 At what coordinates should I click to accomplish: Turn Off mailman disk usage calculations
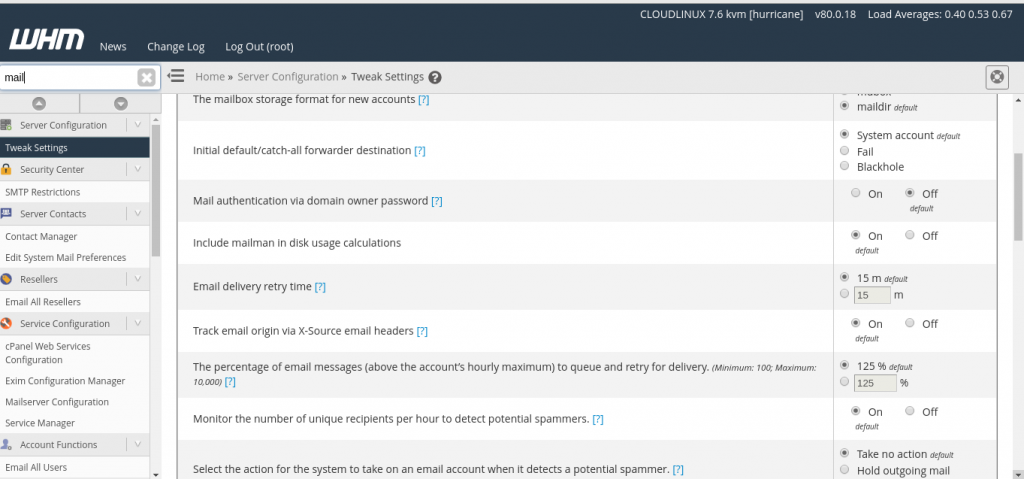tap(910, 235)
